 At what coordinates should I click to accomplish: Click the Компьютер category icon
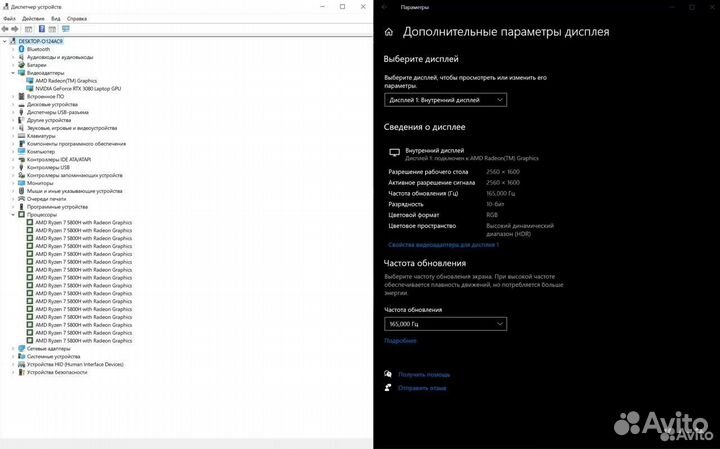21,152
